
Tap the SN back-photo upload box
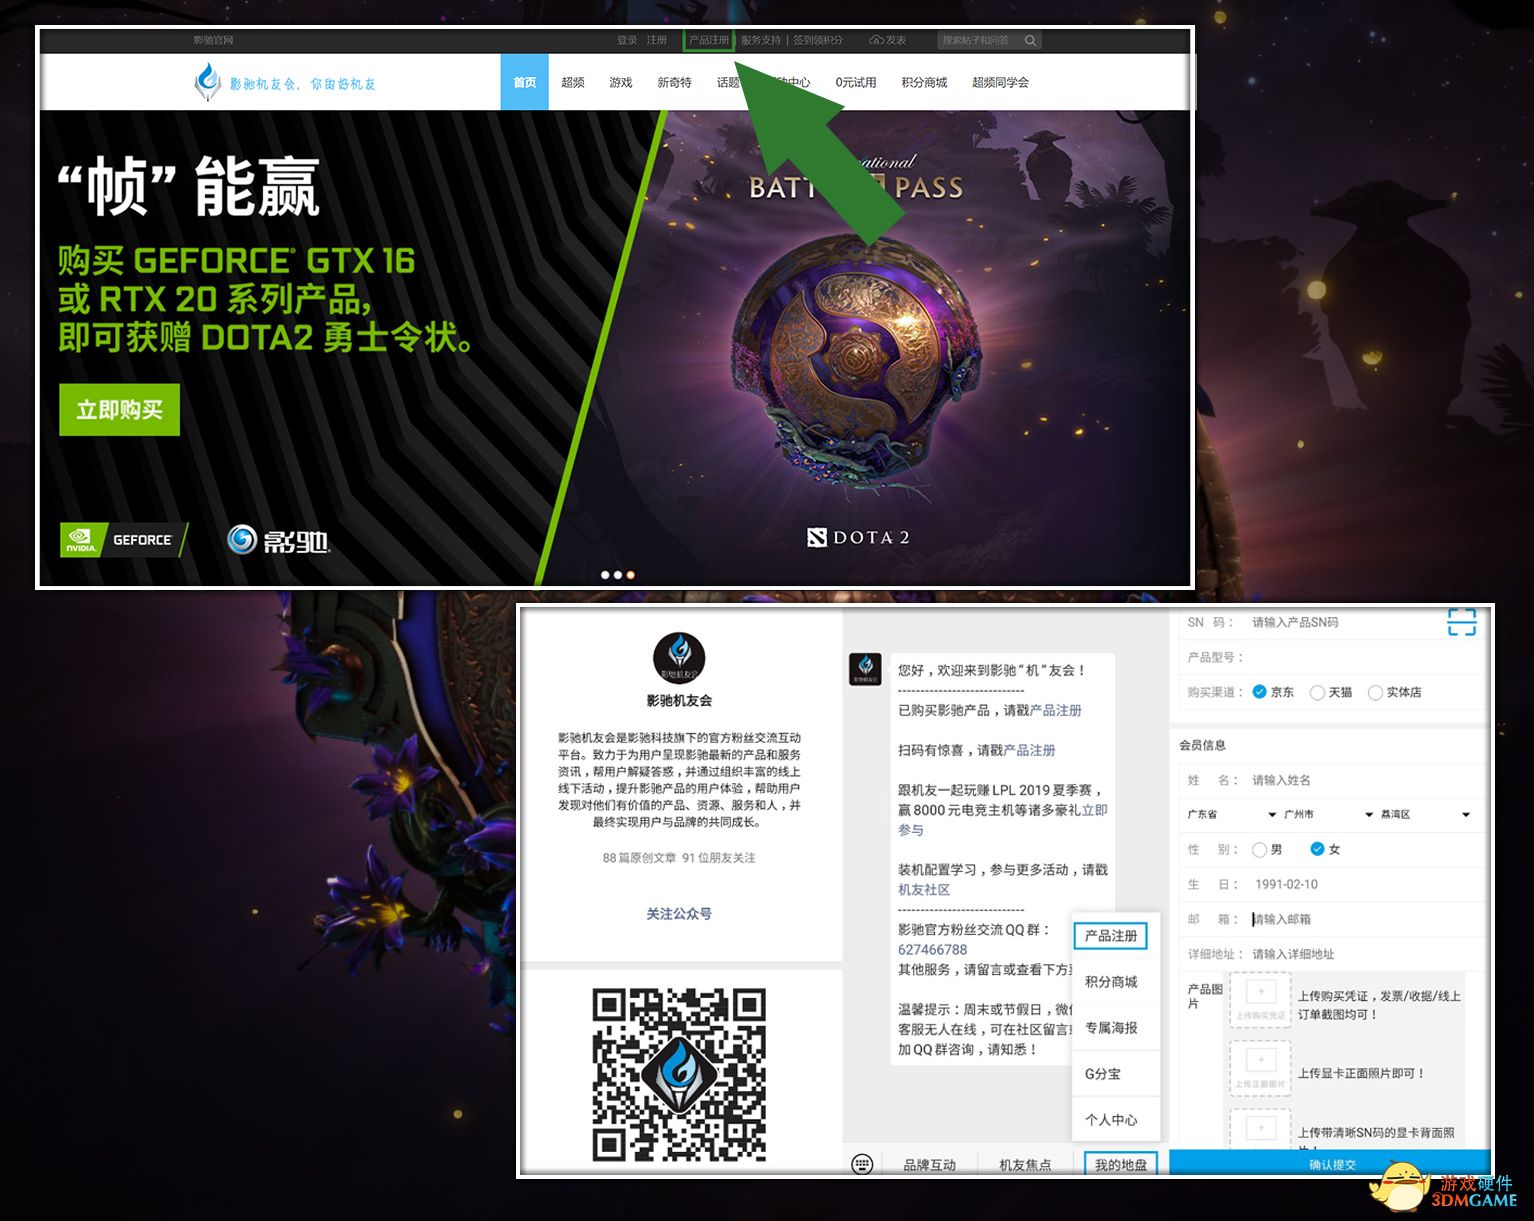[1260, 1127]
